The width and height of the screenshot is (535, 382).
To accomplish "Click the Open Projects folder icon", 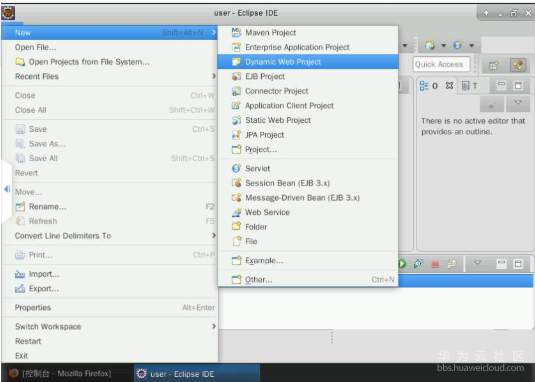I will [x=20, y=62].
